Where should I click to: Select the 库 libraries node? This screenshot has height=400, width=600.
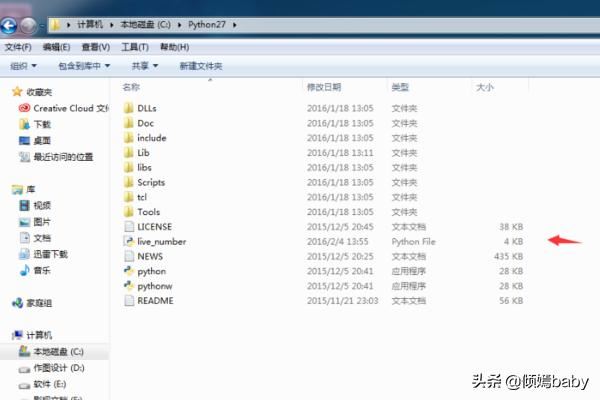point(31,189)
